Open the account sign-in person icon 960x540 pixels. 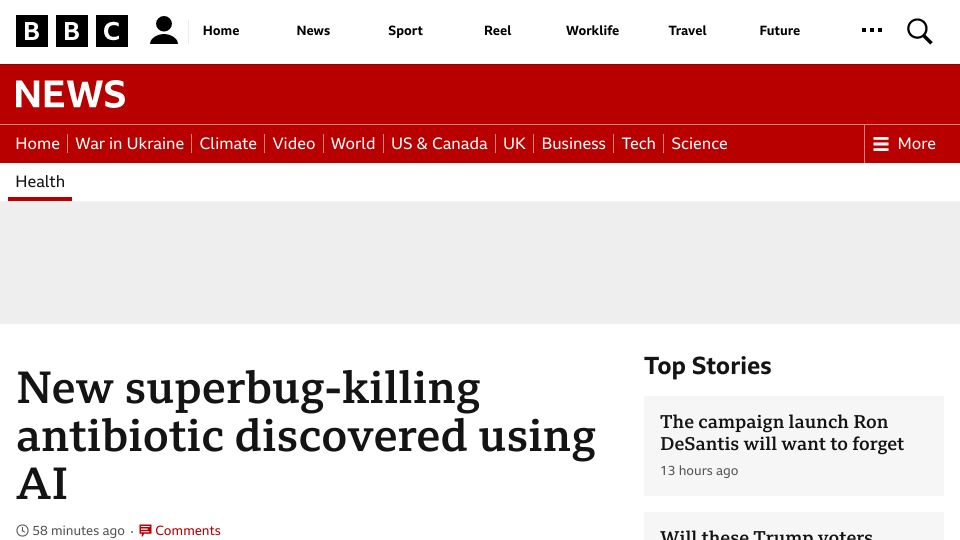pos(164,31)
